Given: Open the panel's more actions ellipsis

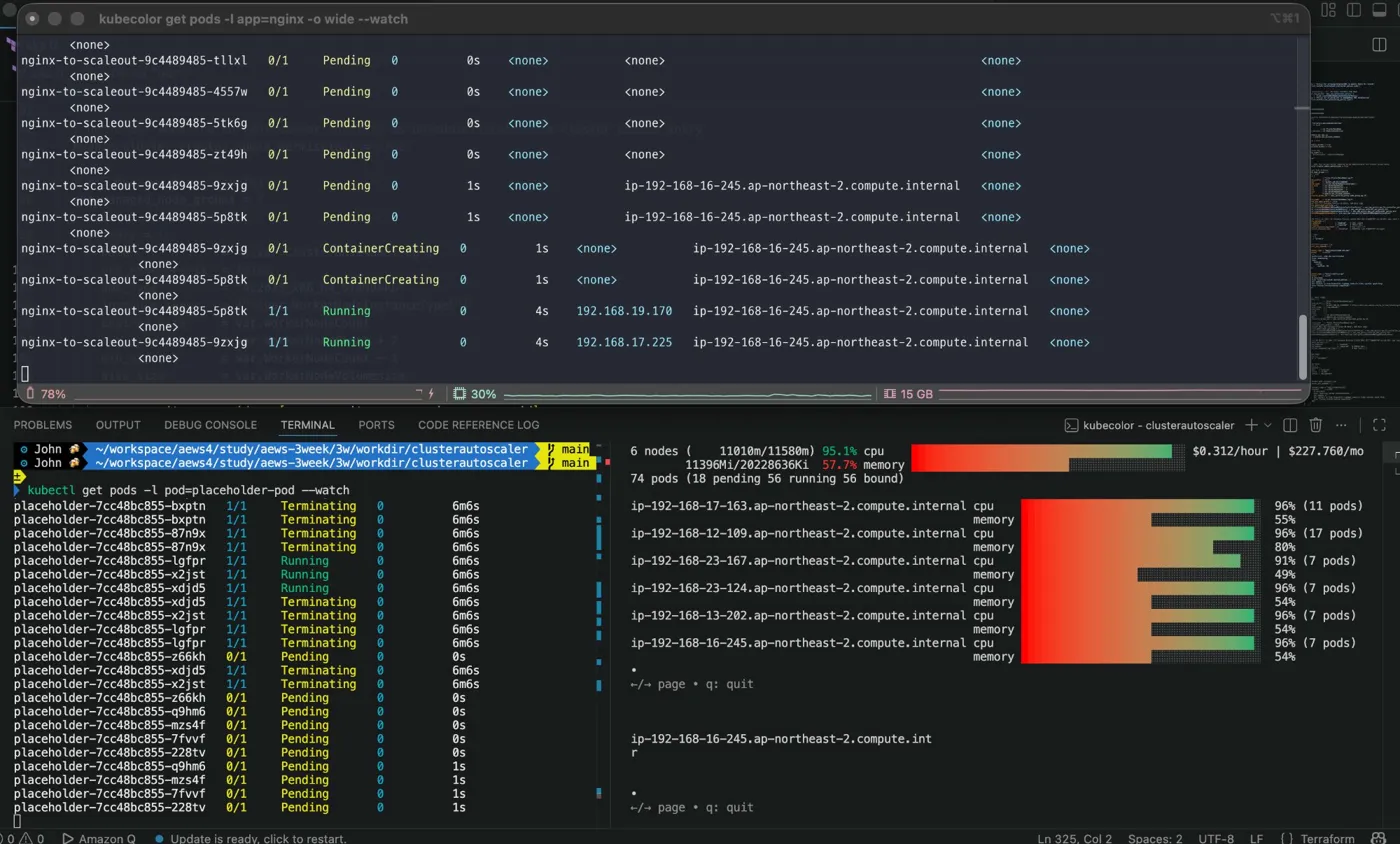Looking at the screenshot, I should (x=1342, y=425).
